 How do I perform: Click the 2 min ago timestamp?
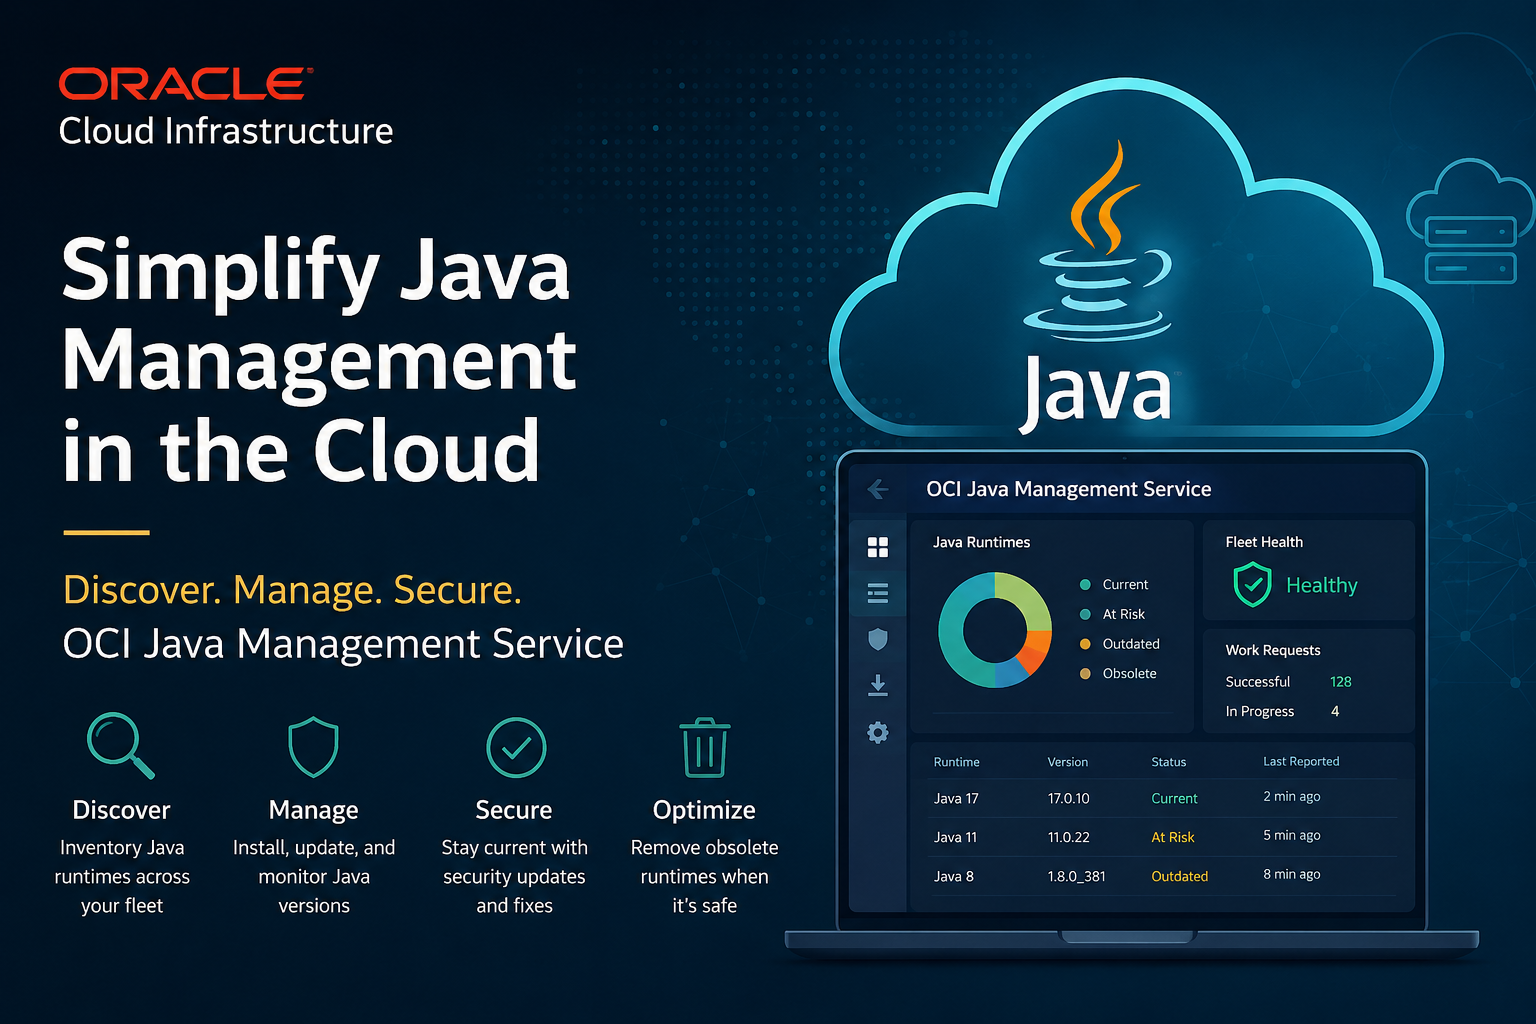click(1291, 796)
